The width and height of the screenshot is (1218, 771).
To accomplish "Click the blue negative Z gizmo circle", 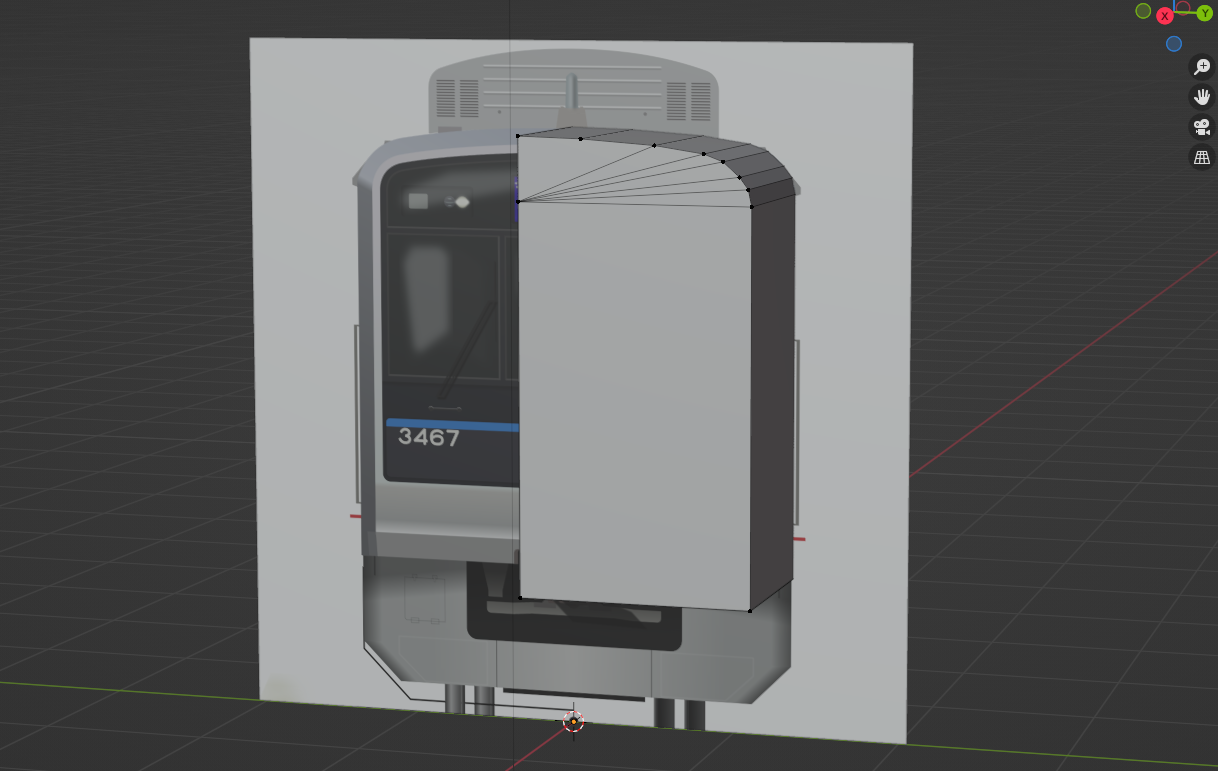I will tap(1174, 44).
